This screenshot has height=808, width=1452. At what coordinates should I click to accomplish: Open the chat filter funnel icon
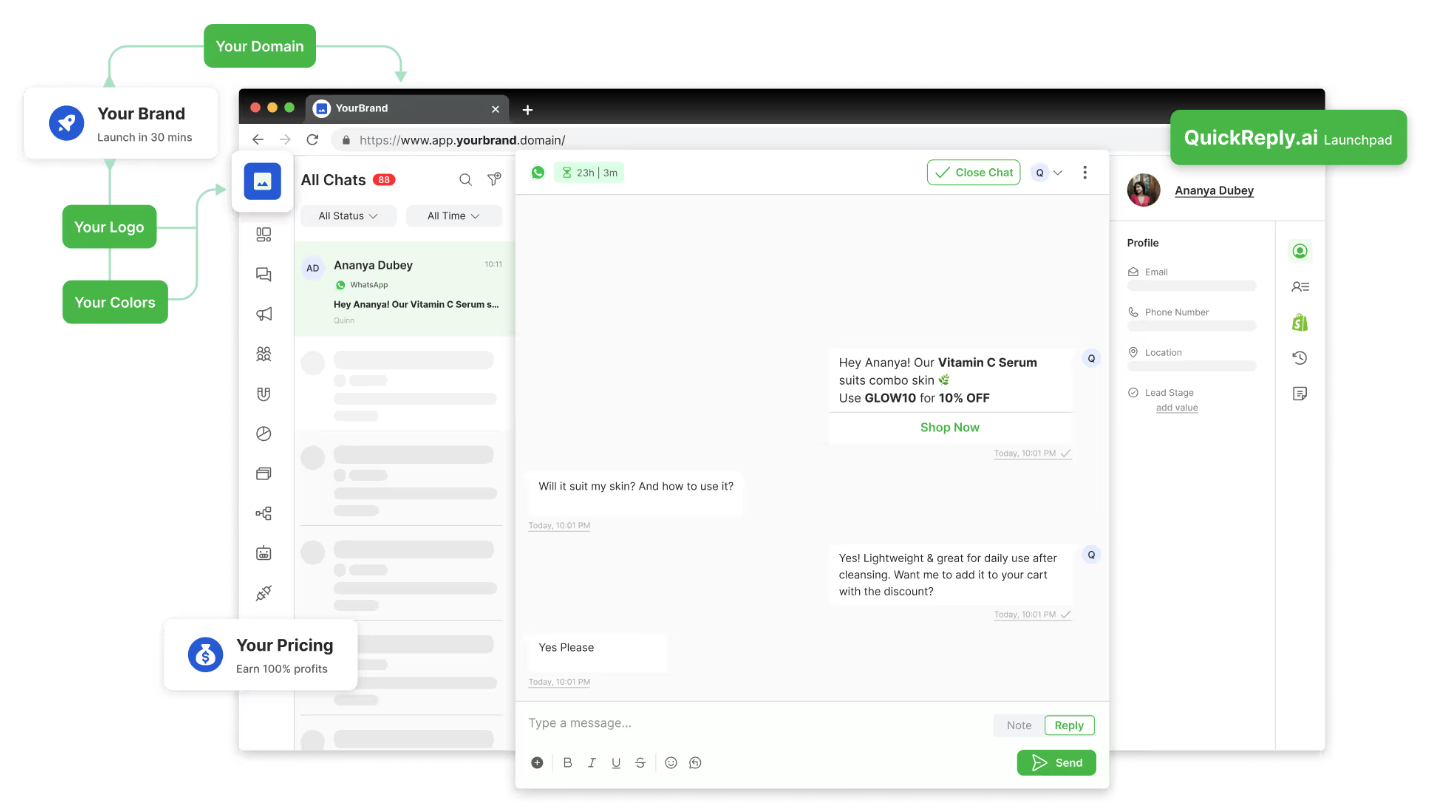(494, 180)
